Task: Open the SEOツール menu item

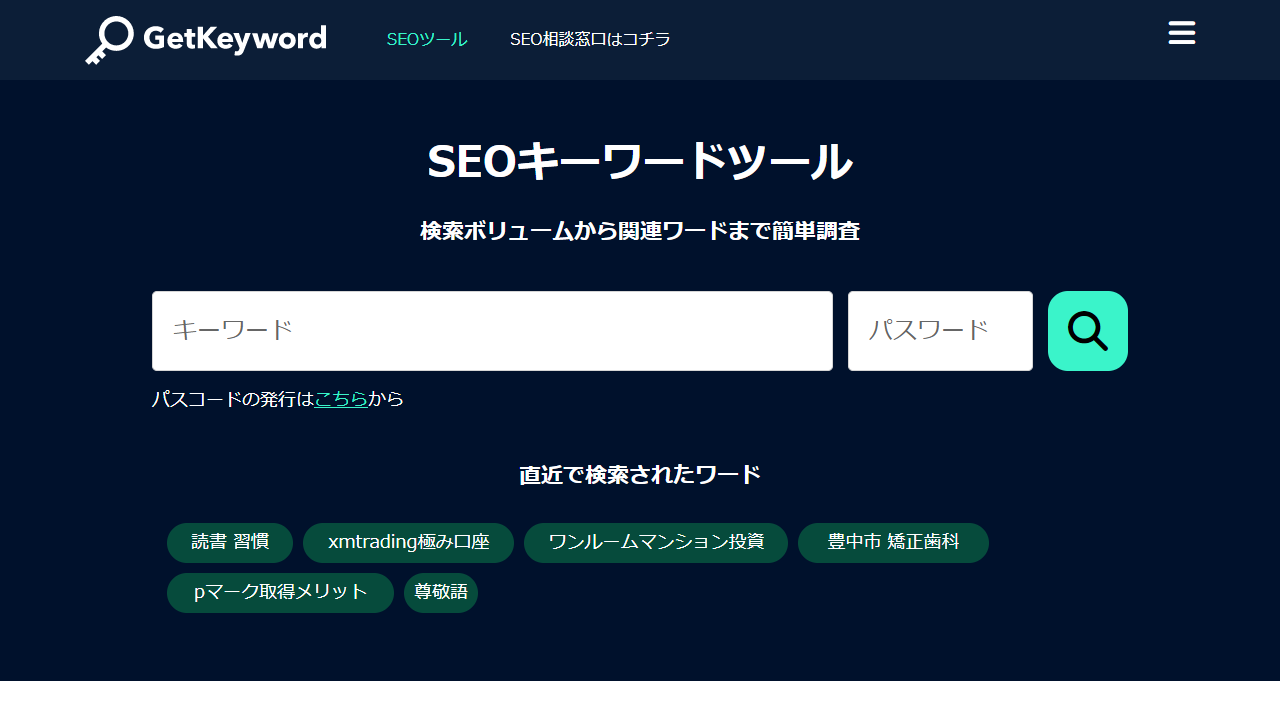Action: 427,39
